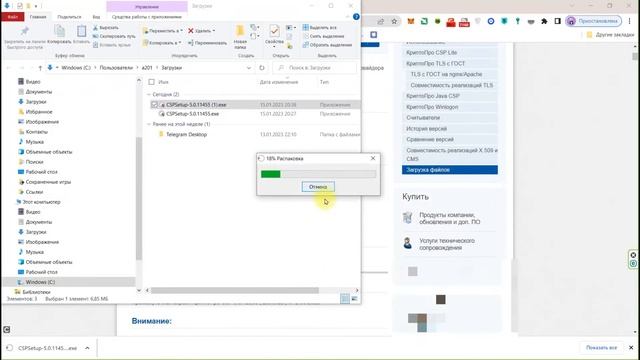Open Explorer help question-mark icon
The image size is (640, 360).
pos(356,17)
